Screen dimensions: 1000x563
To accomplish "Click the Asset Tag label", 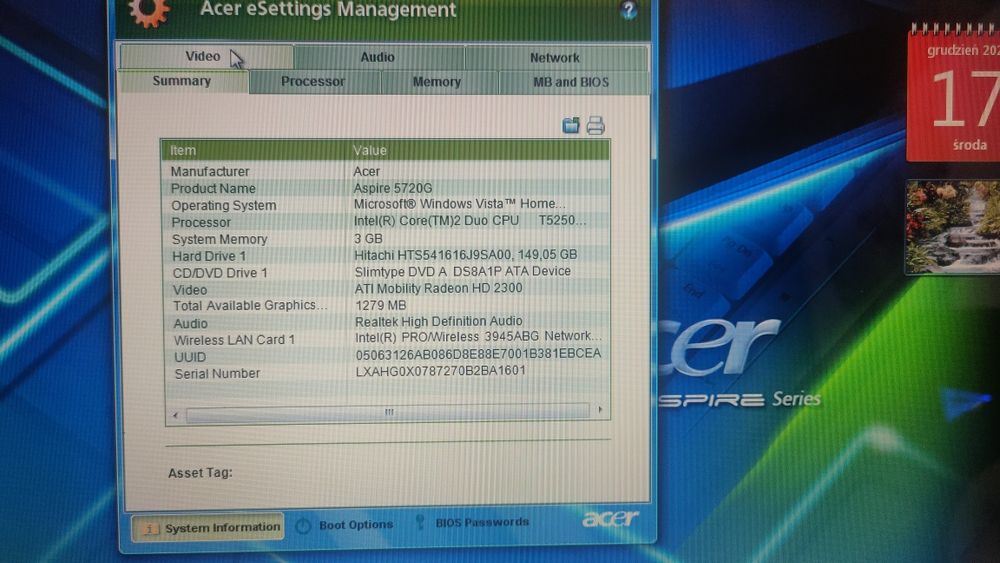I will point(200,473).
